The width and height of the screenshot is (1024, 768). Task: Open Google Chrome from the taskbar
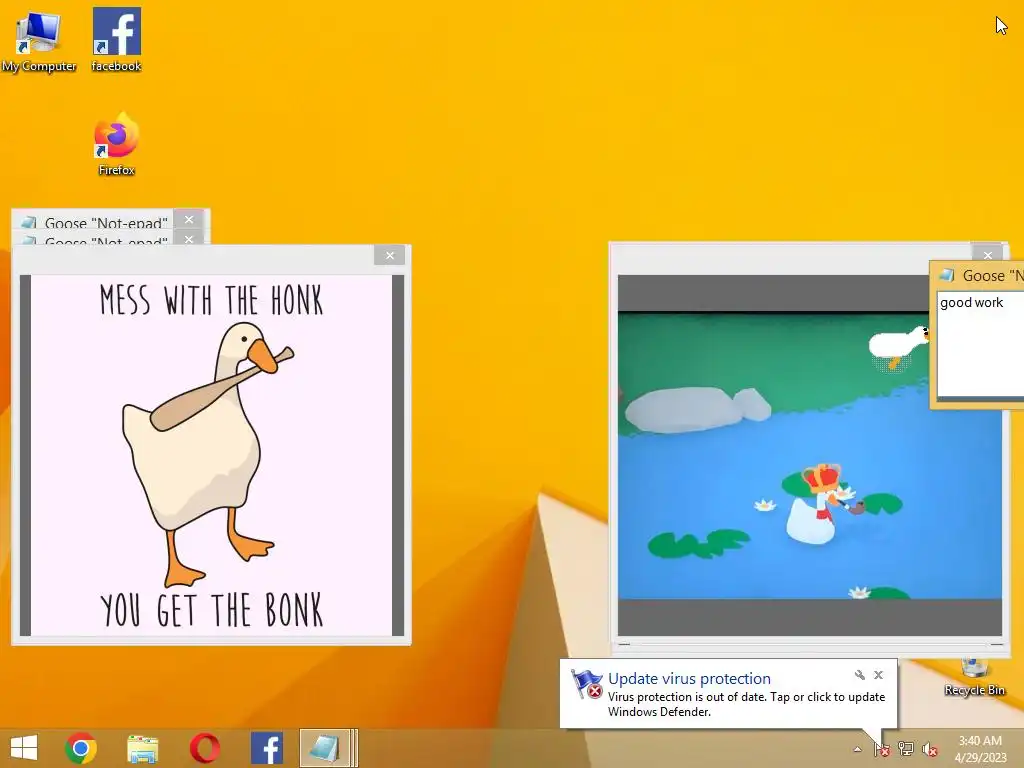point(81,748)
